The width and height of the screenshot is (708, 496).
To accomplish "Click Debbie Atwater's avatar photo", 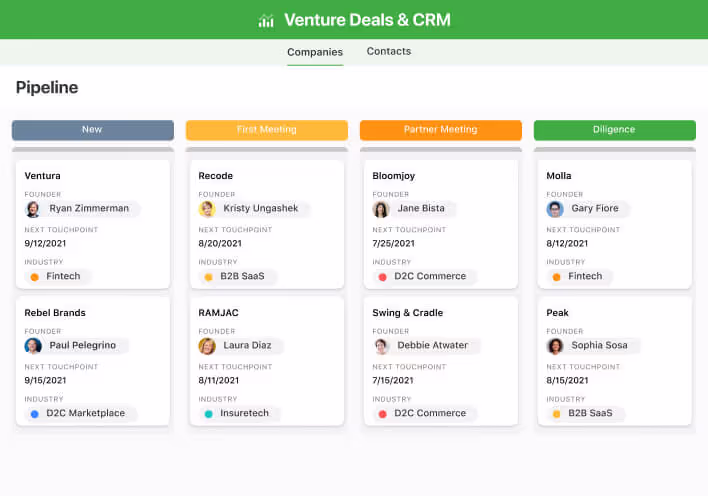I will tap(381, 346).
